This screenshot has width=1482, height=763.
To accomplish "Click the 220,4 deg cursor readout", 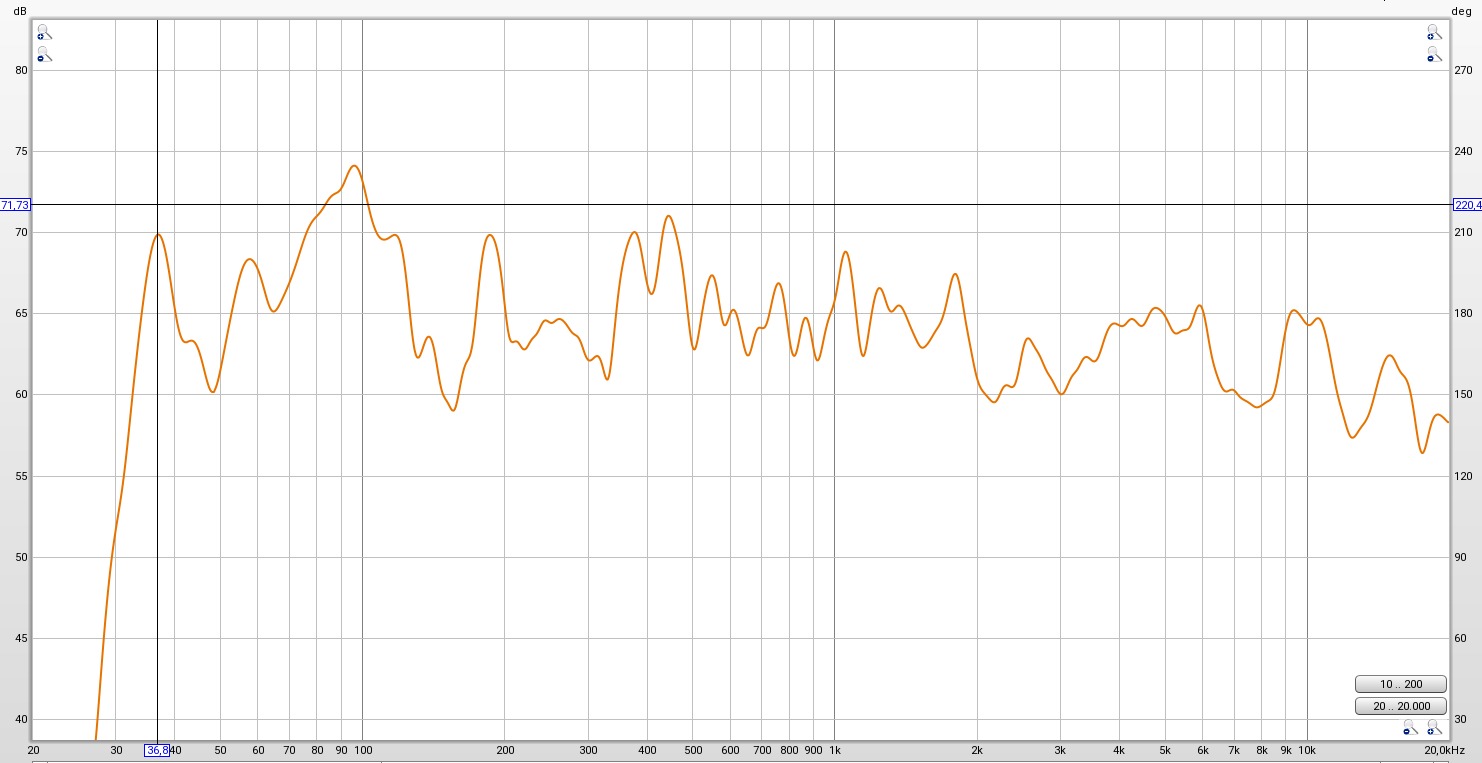I will tap(1467, 205).
